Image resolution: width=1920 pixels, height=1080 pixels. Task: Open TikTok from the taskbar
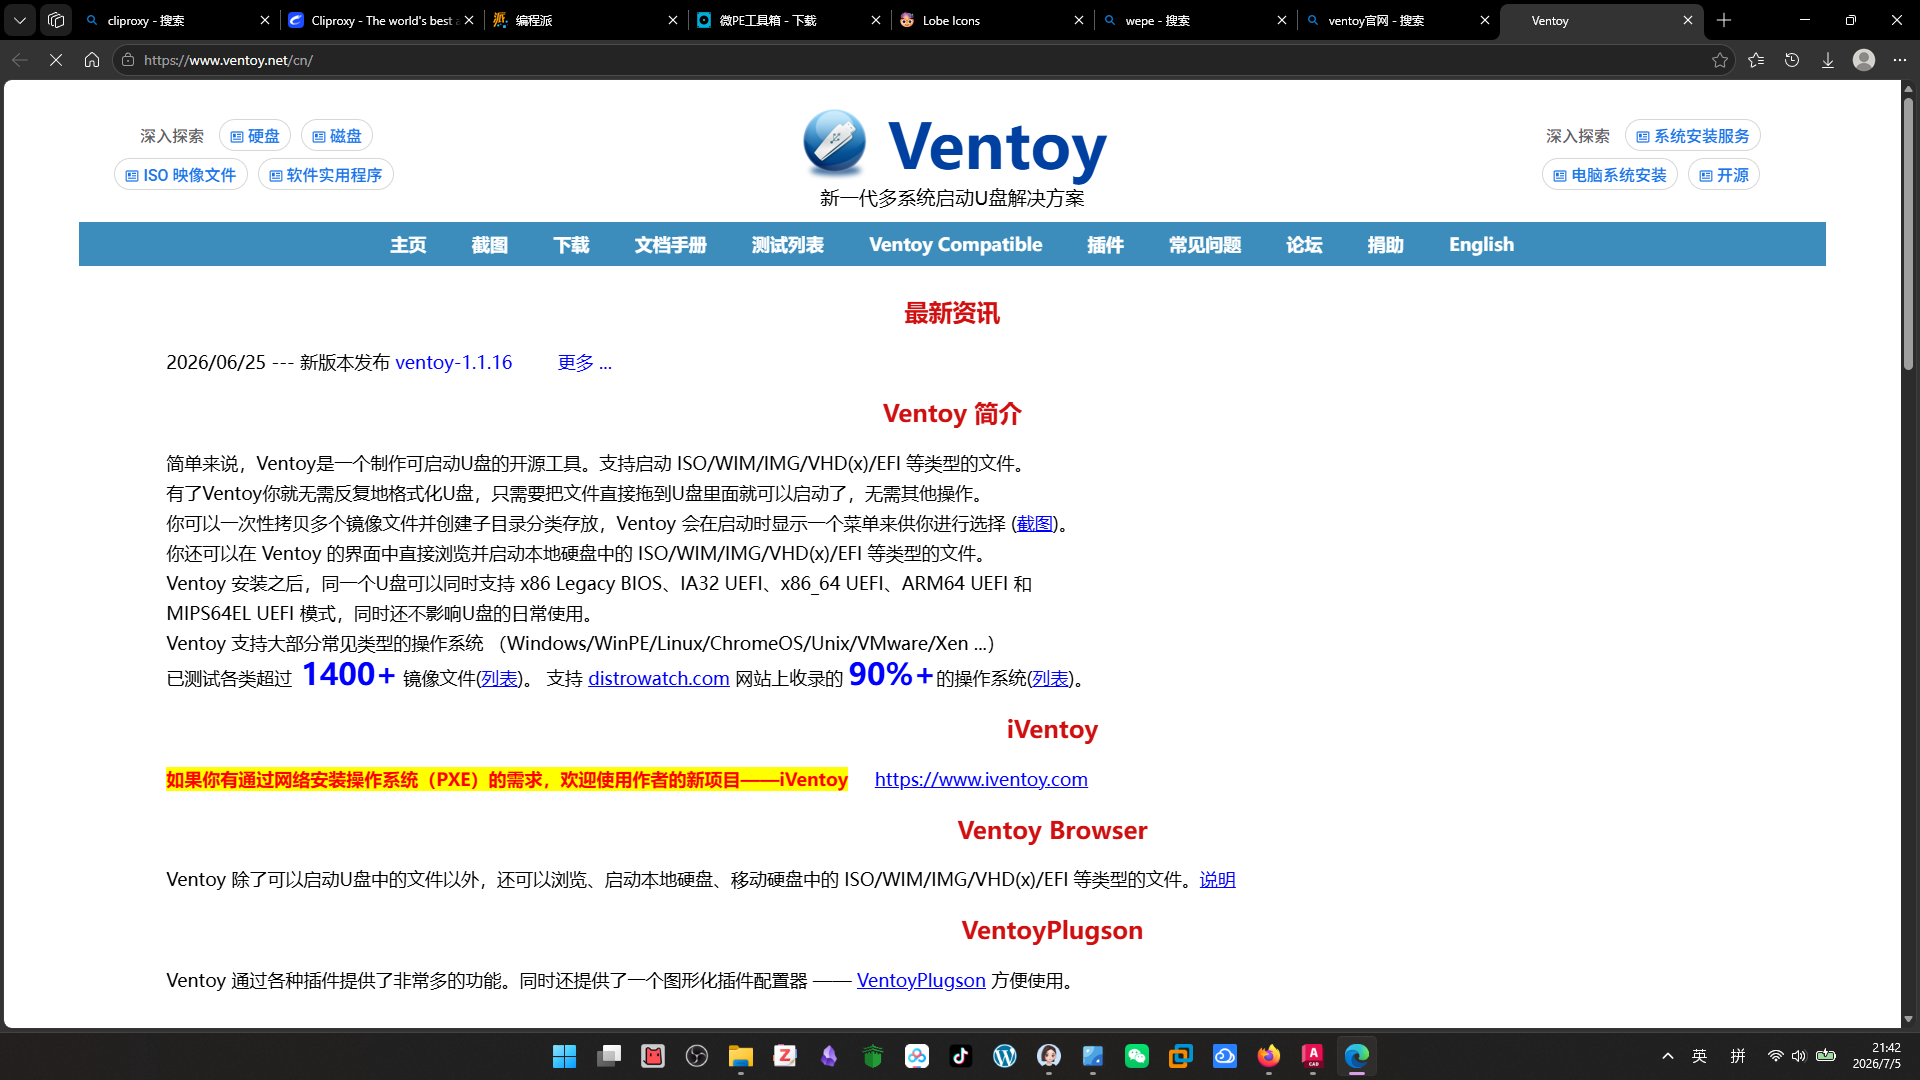[x=961, y=1056]
